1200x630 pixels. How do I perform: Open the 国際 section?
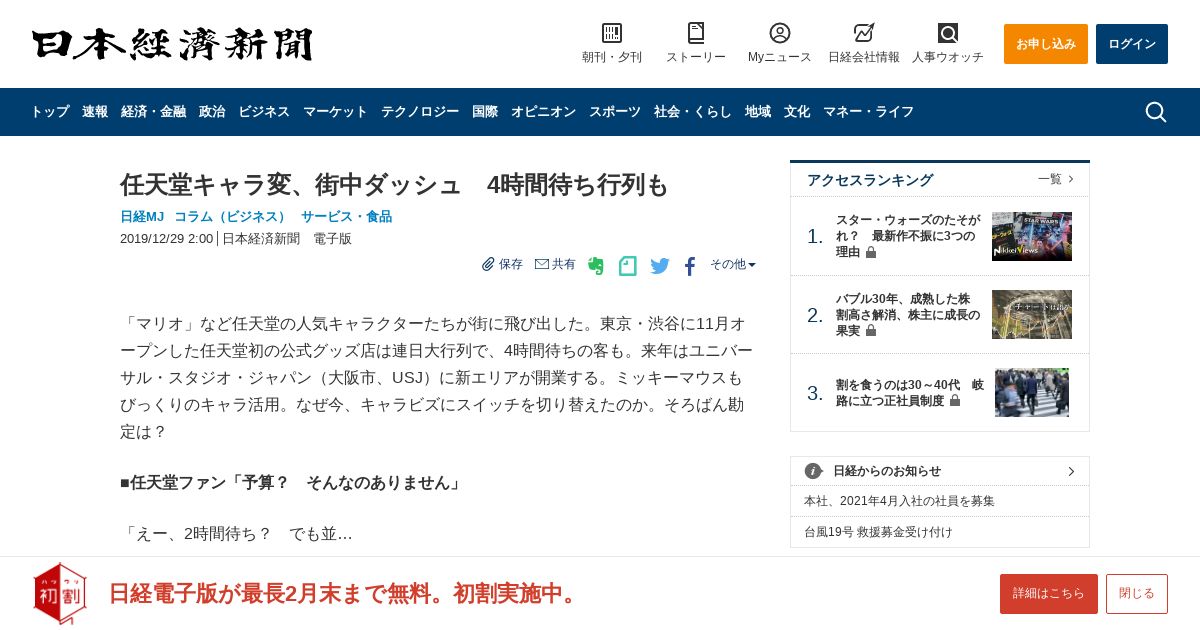pyautogui.click(x=485, y=112)
